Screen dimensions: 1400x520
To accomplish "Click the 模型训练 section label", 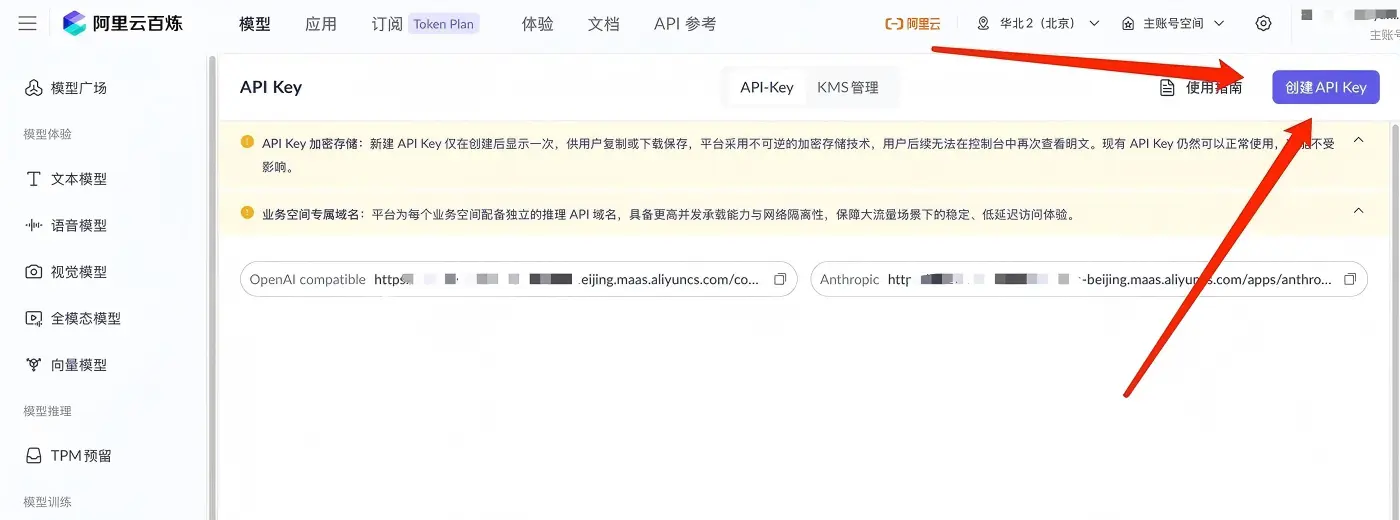I will (47, 502).
